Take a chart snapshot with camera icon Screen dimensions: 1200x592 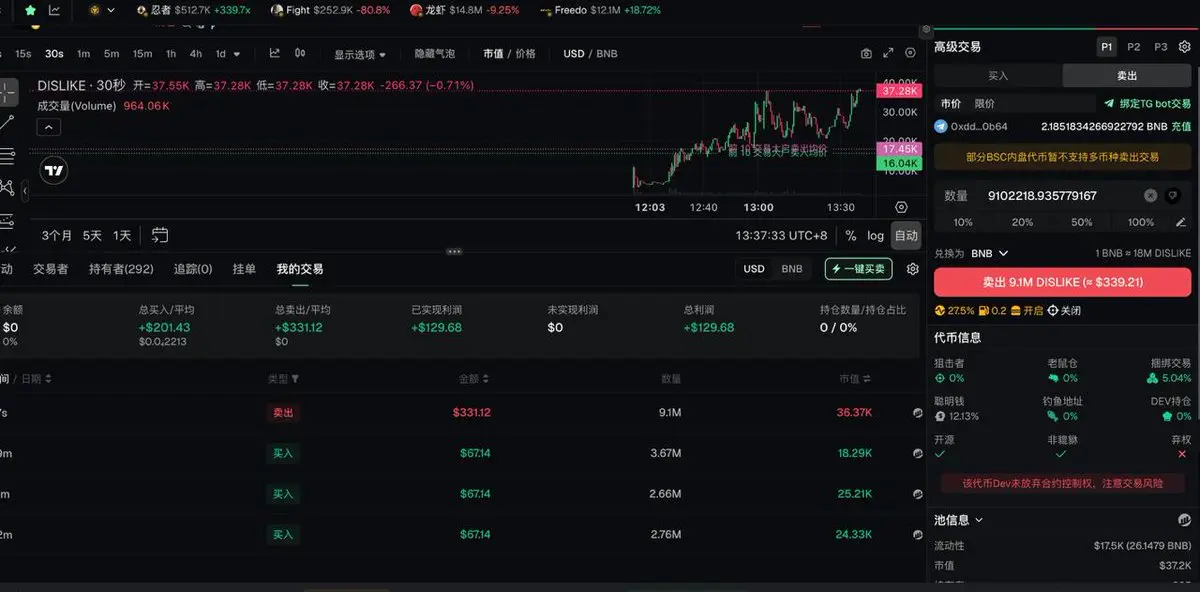coord(866,53)
